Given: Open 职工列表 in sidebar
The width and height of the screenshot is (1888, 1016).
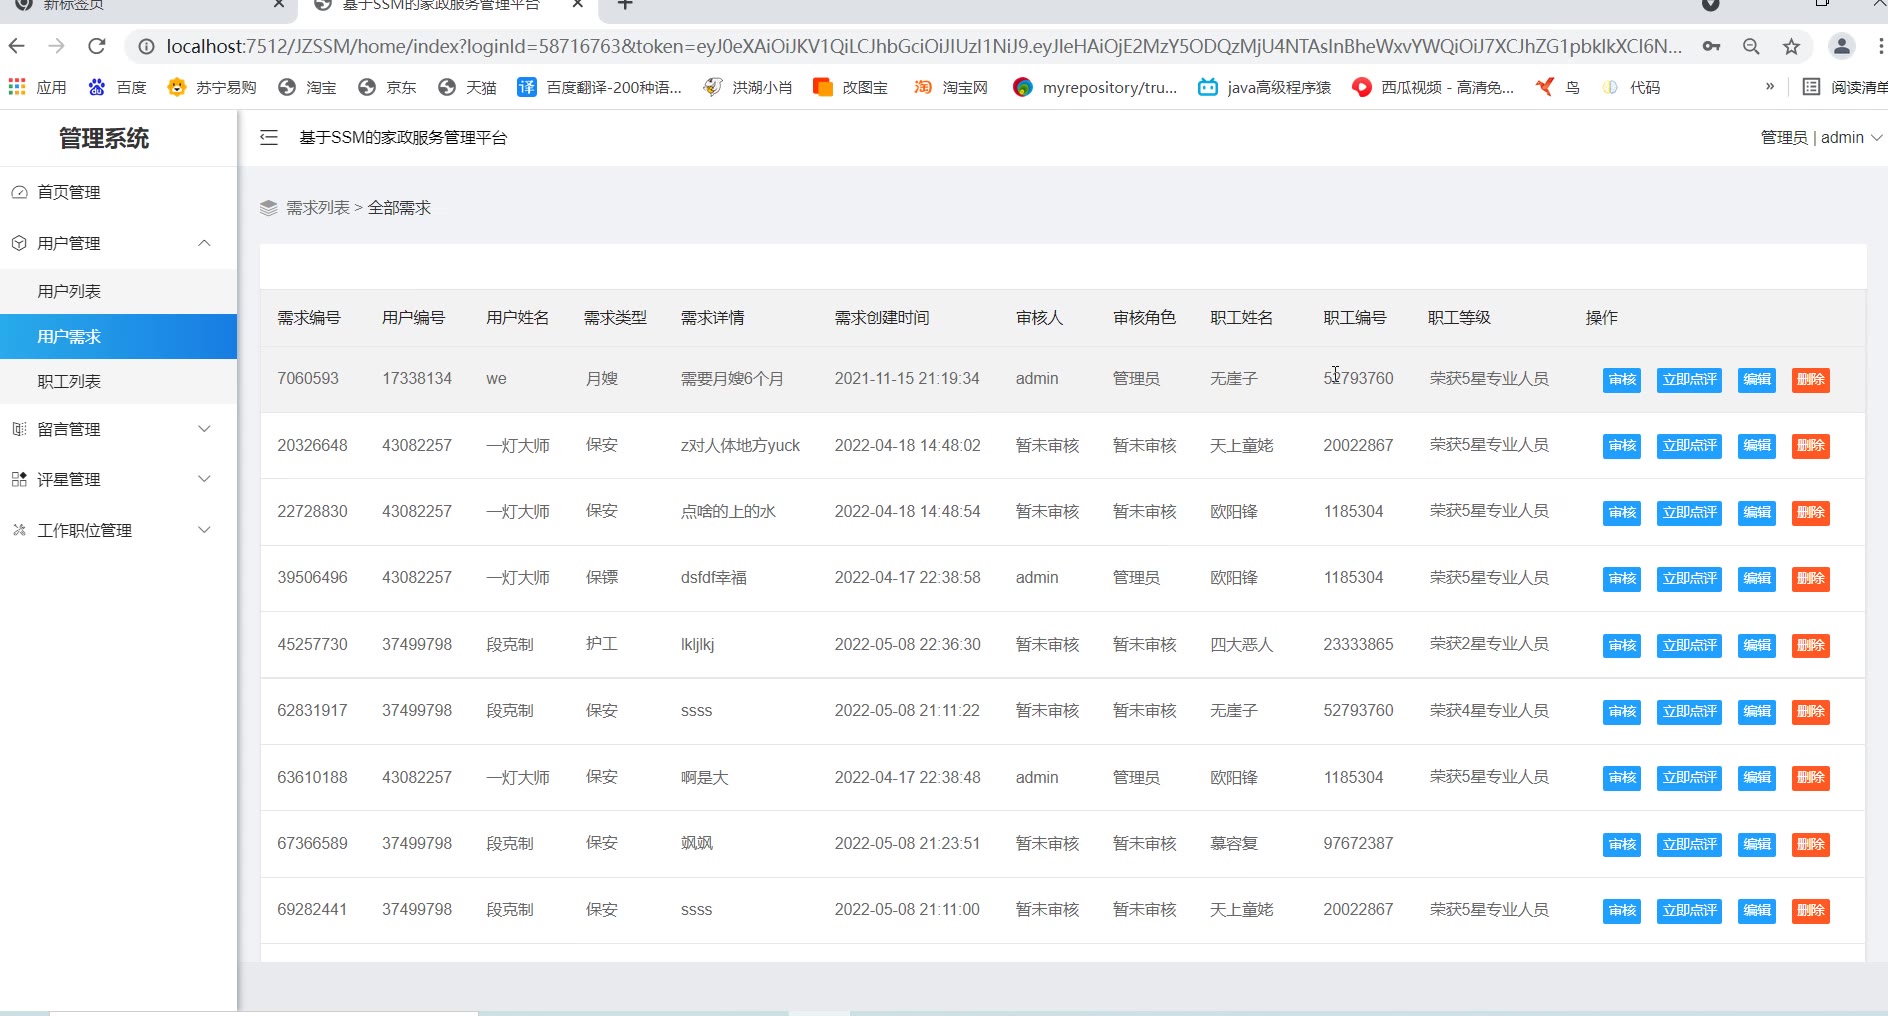Looking at the screenshot, I should (x=70, y=381).
